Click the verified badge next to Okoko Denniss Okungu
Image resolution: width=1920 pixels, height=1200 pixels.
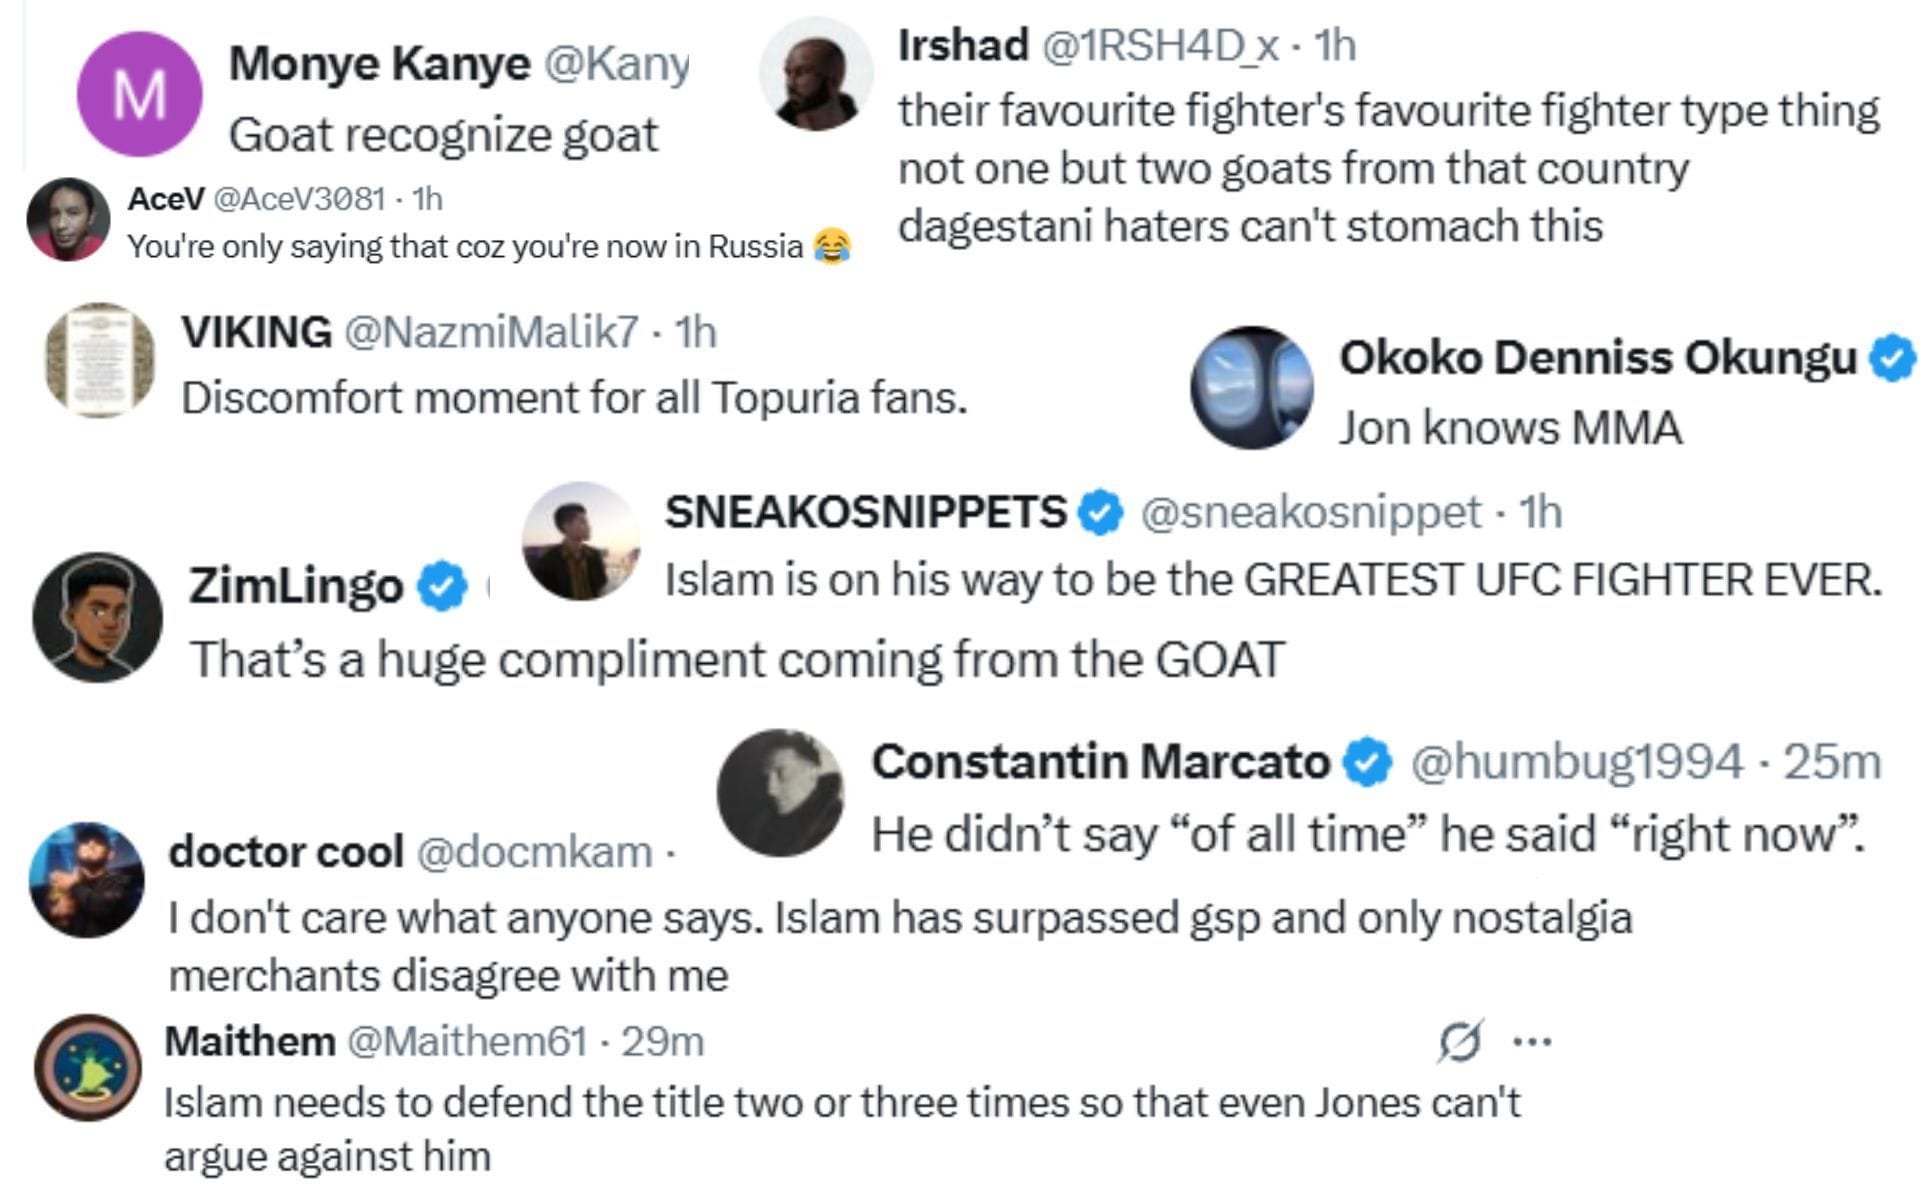pyautogui.click(x=1892, y=359)
